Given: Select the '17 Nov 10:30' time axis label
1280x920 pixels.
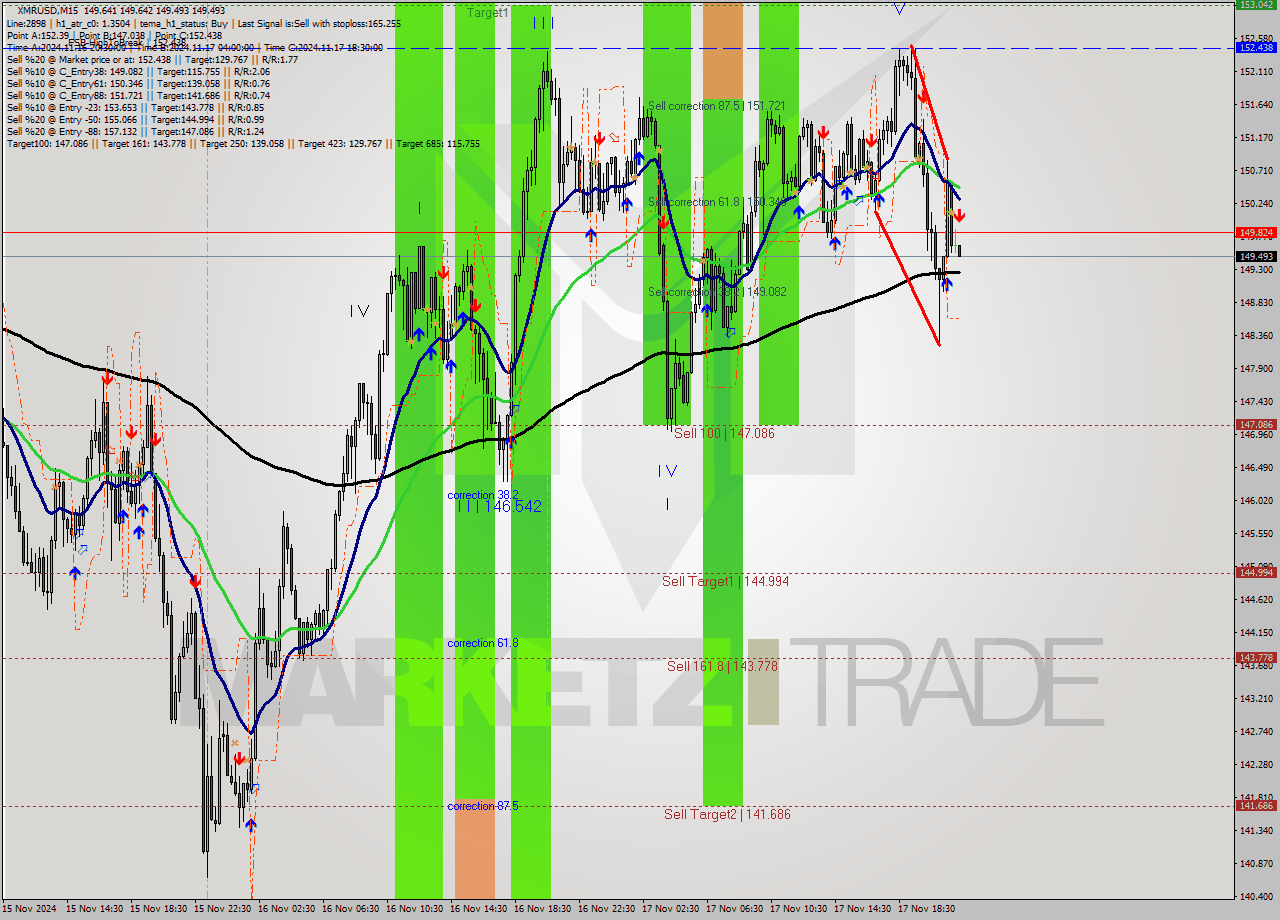Looking at the screenshot, I should click(799, 909).
